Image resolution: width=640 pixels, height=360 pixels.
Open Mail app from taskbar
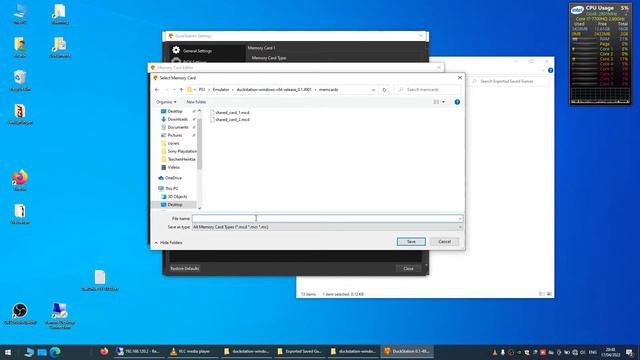pos(42,352)
